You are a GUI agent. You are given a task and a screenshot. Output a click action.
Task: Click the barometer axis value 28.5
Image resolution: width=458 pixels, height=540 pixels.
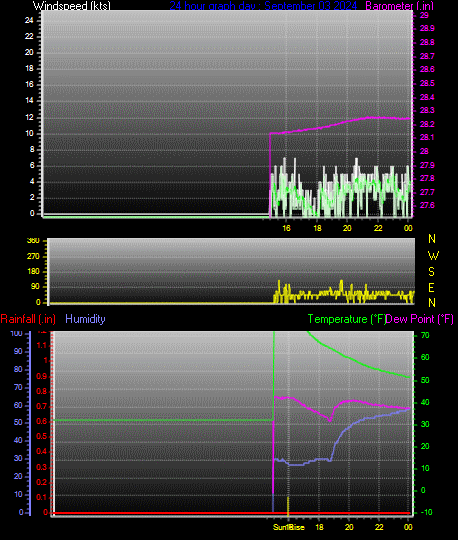(x=427, y=83)
